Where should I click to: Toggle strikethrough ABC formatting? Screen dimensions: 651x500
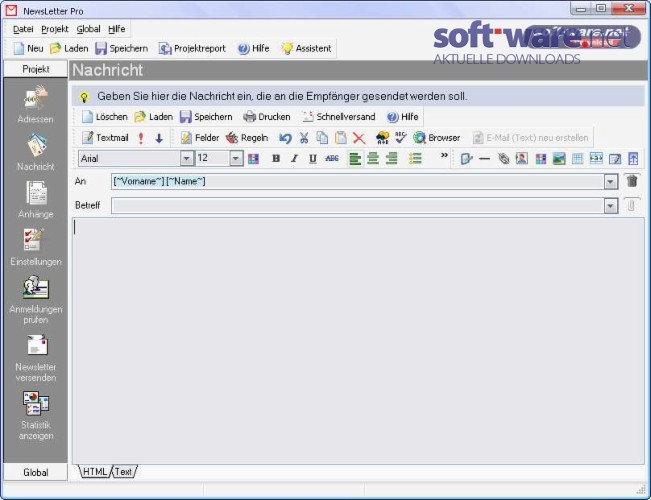332,158
